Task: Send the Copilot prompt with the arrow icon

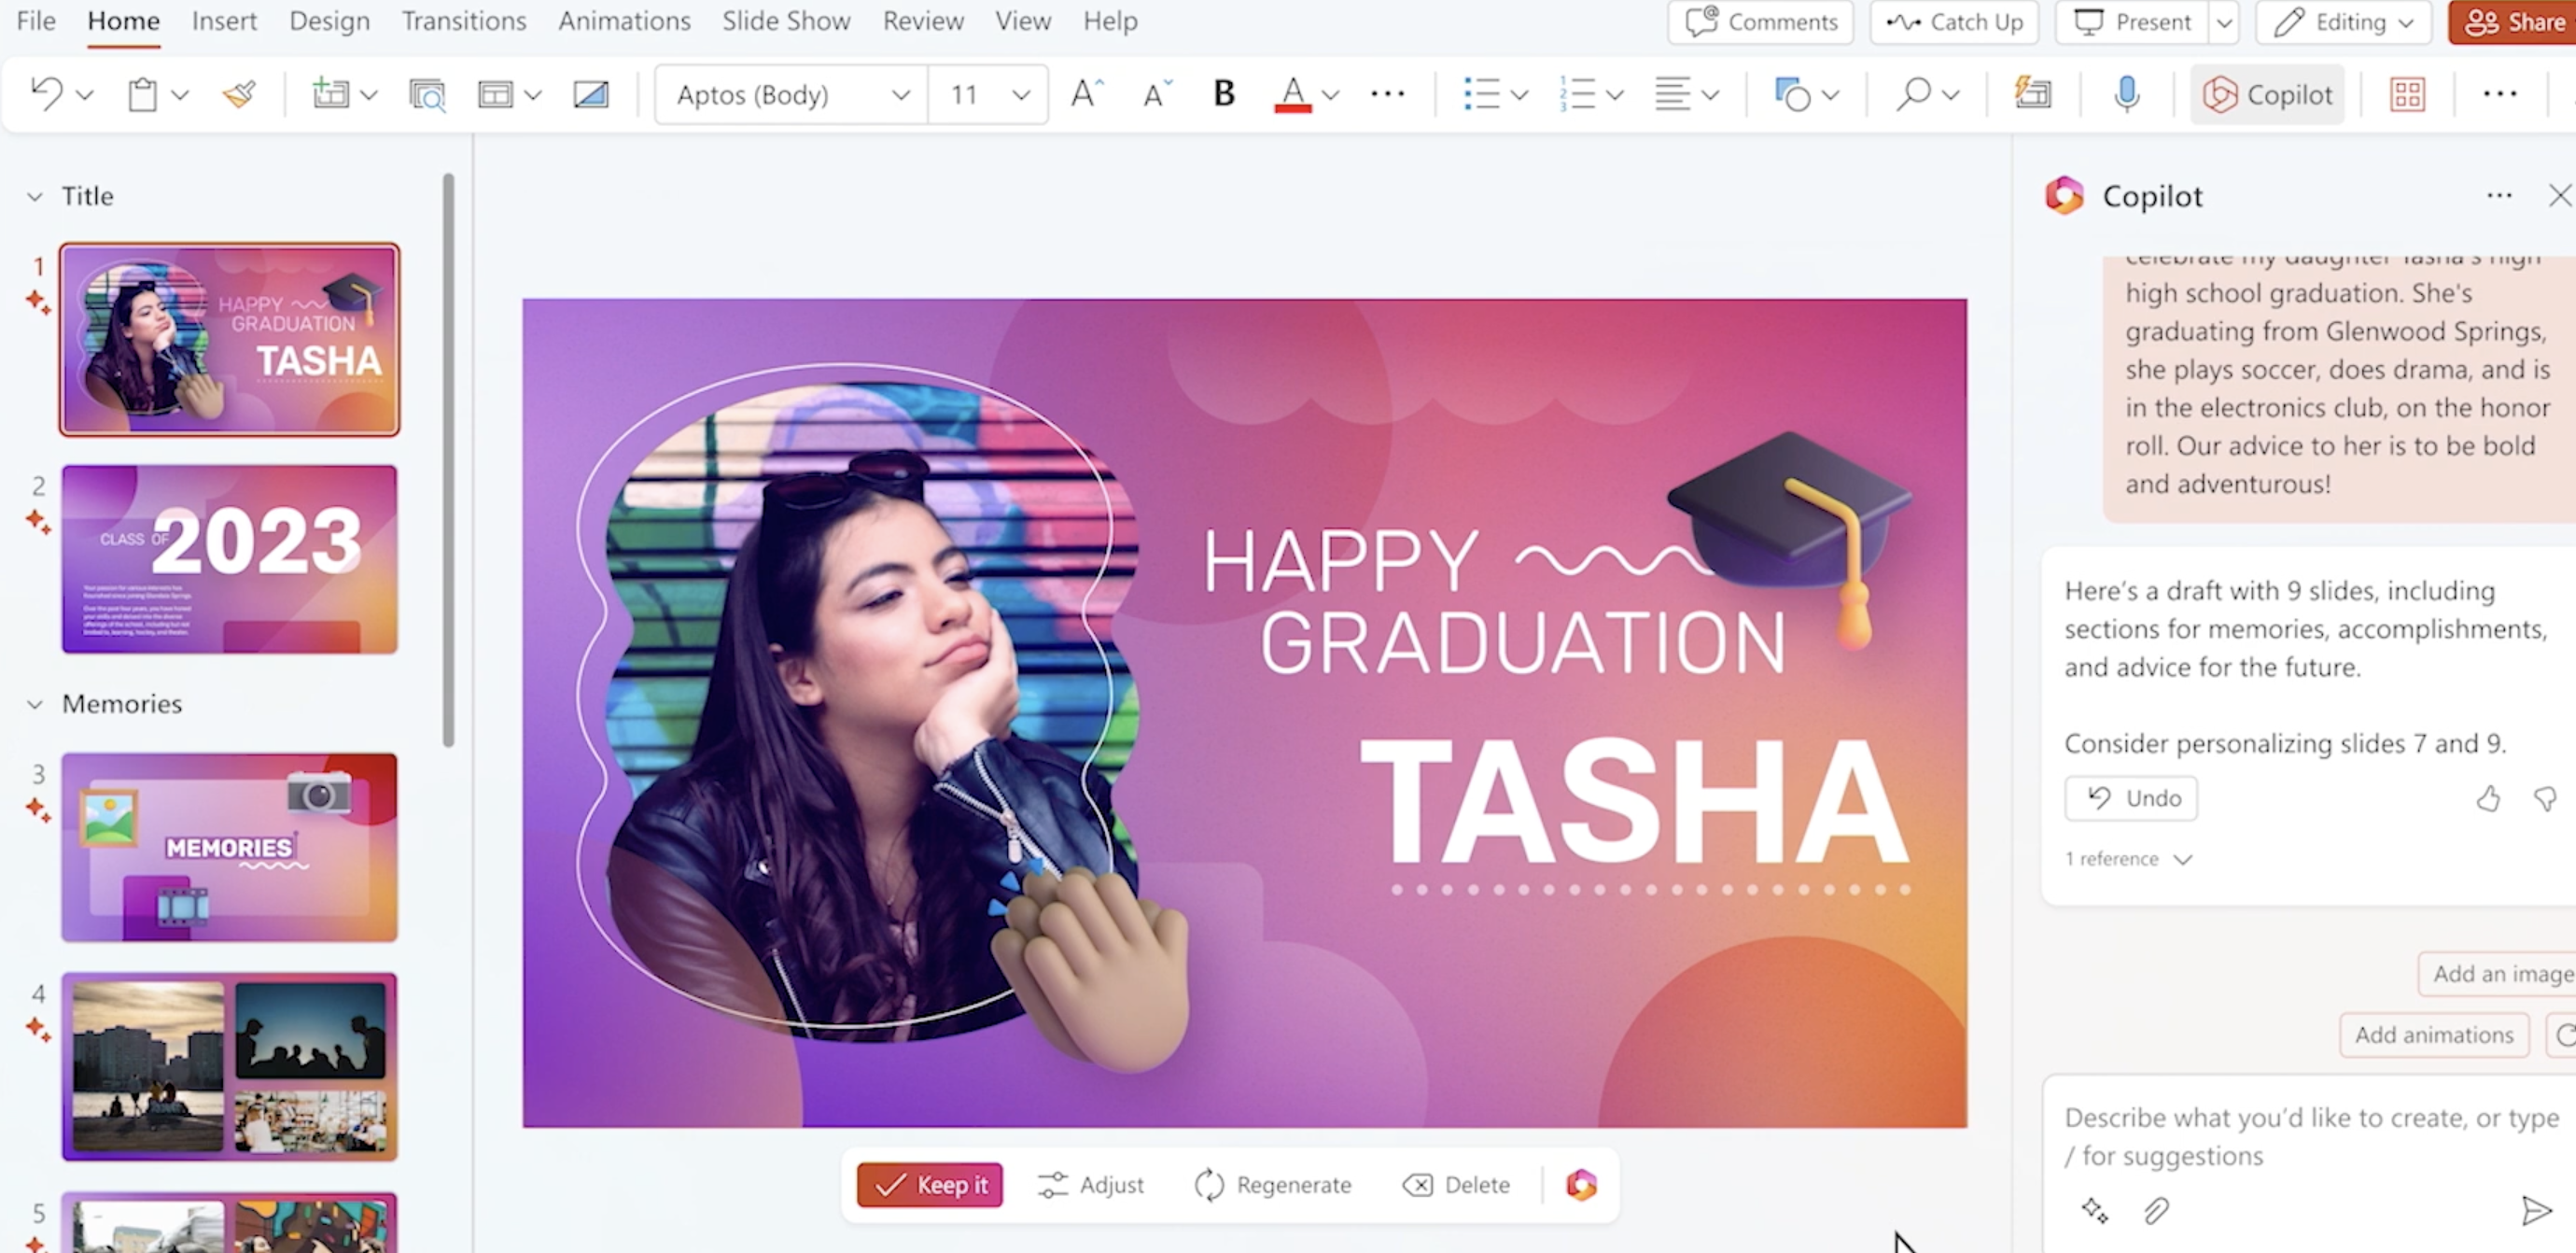Action: pyautogui.click(x=2535, y=1211)
